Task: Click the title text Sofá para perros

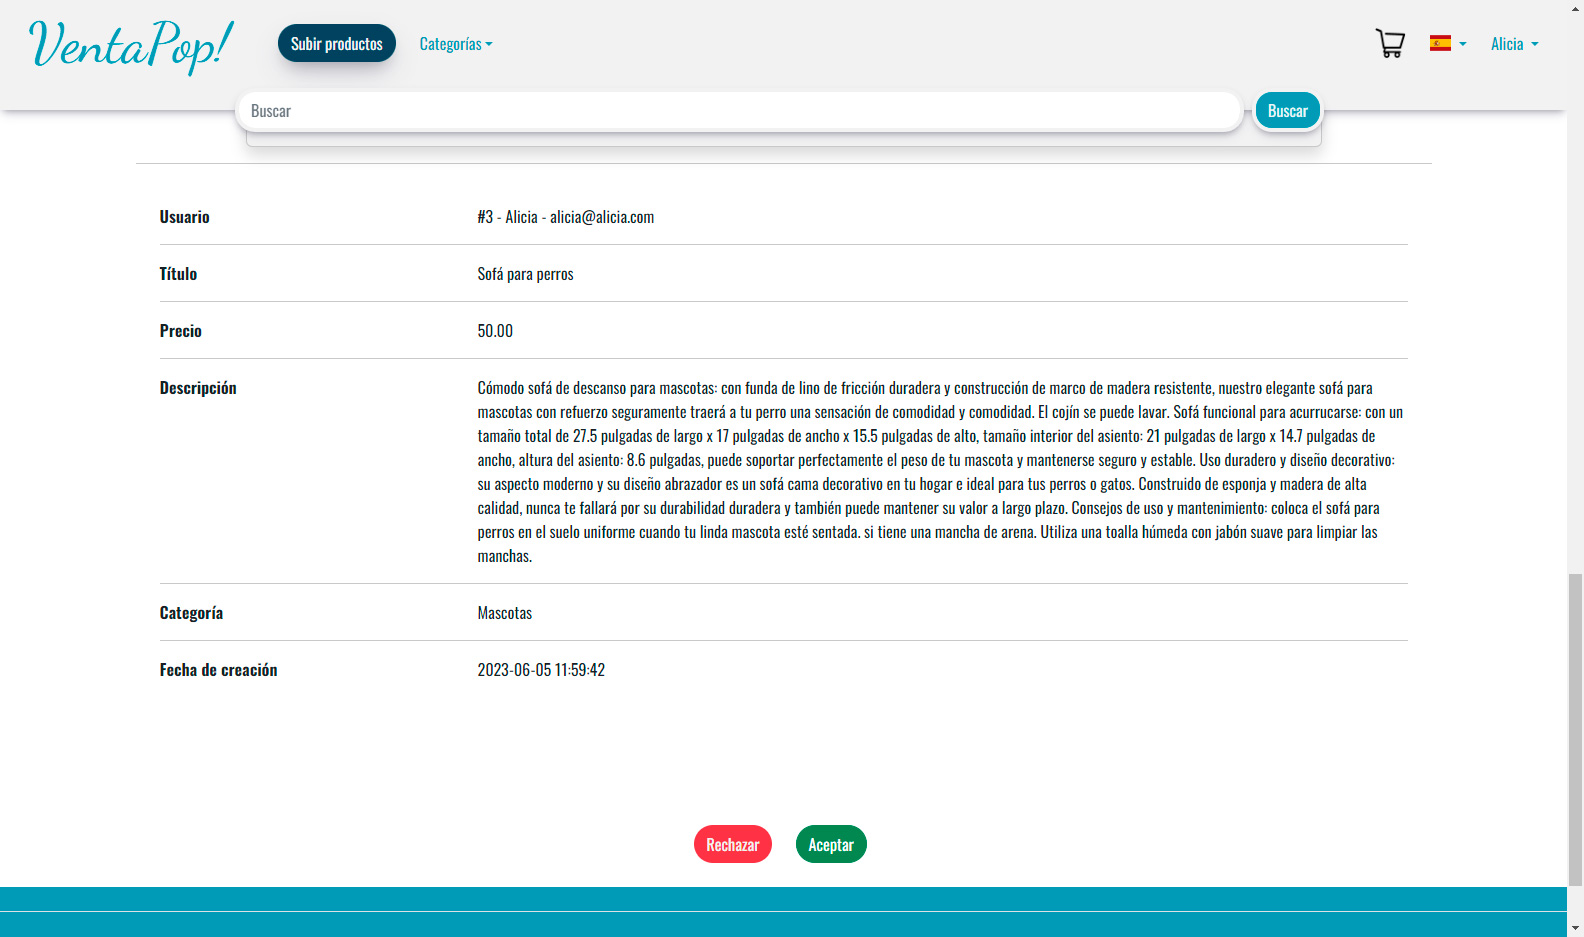Action: point(525,274)
